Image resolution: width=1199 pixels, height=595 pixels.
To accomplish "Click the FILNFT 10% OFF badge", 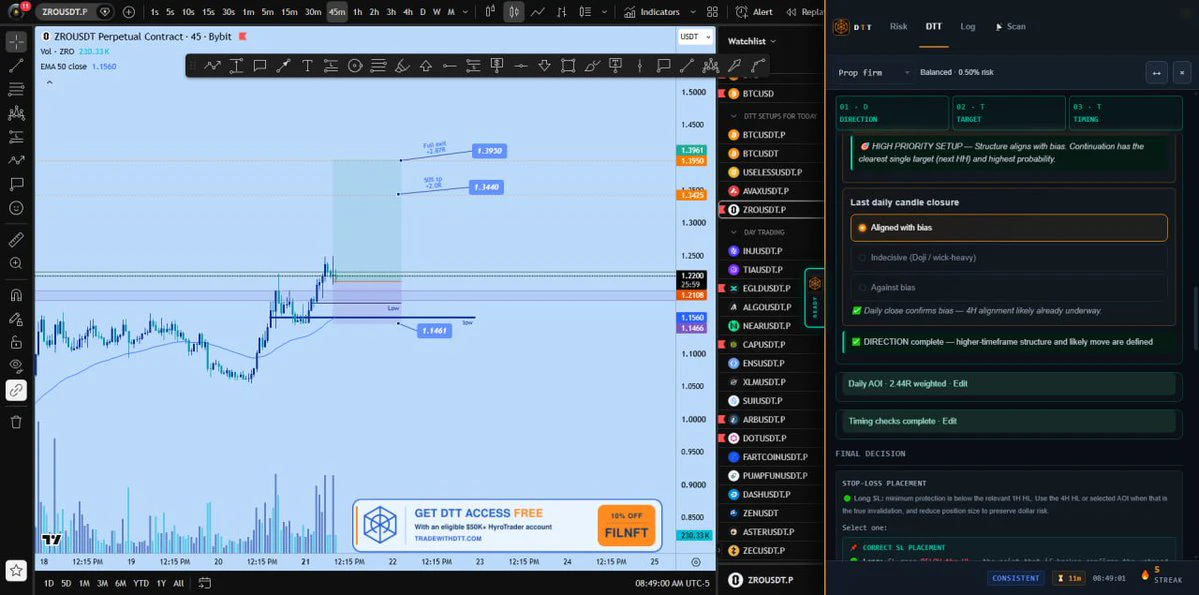I will (x=626, y=525).
